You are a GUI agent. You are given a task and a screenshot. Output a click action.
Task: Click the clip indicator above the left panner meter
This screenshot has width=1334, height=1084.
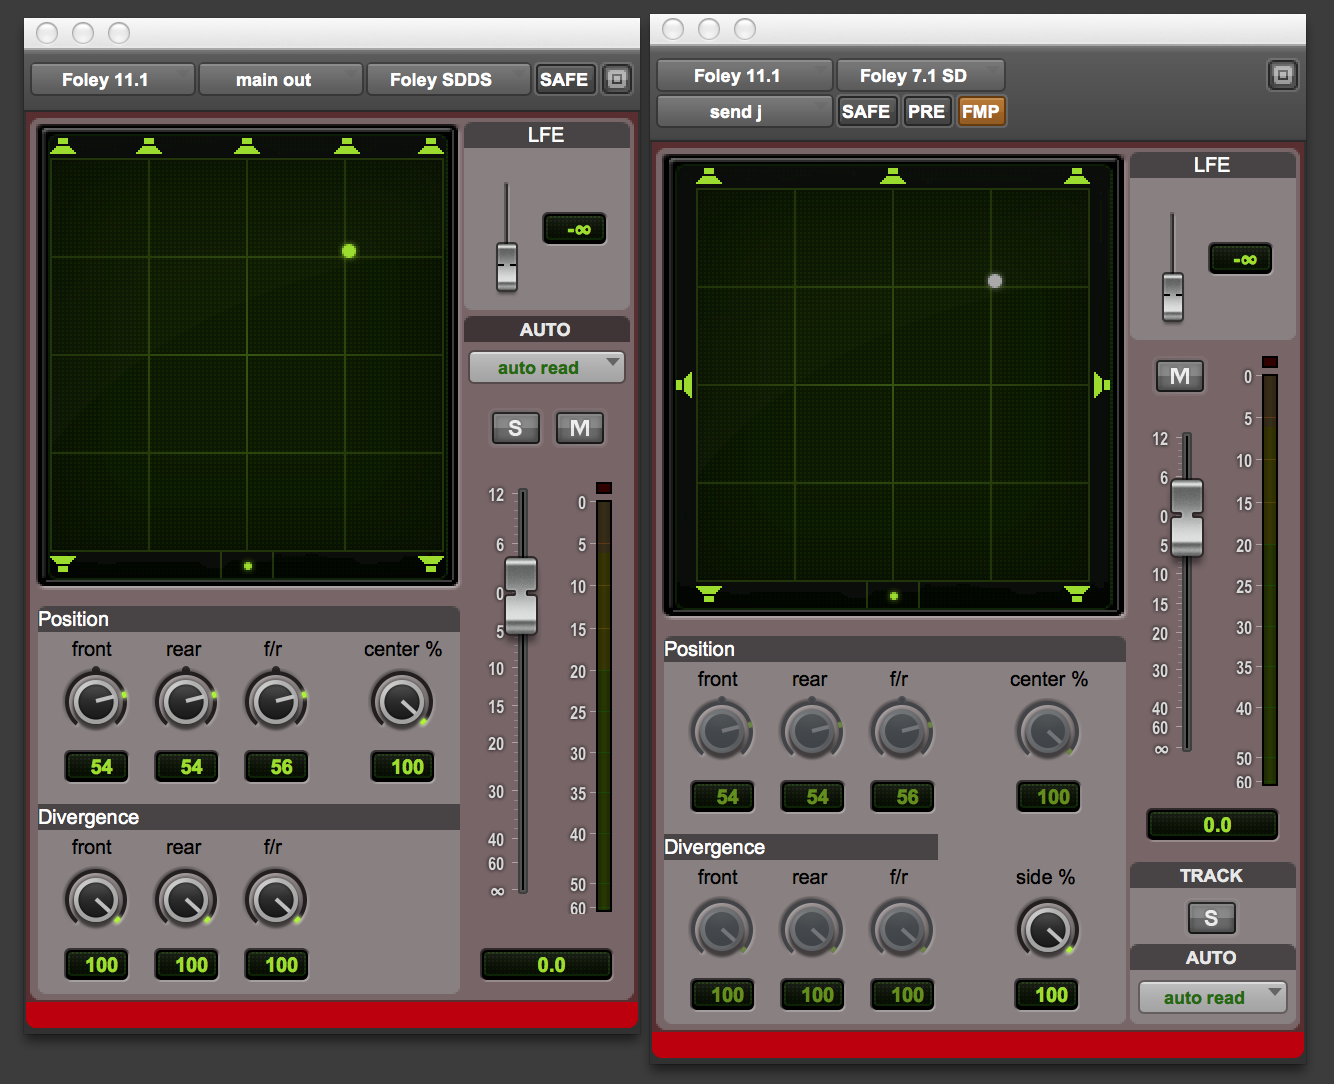click(603, 488)
